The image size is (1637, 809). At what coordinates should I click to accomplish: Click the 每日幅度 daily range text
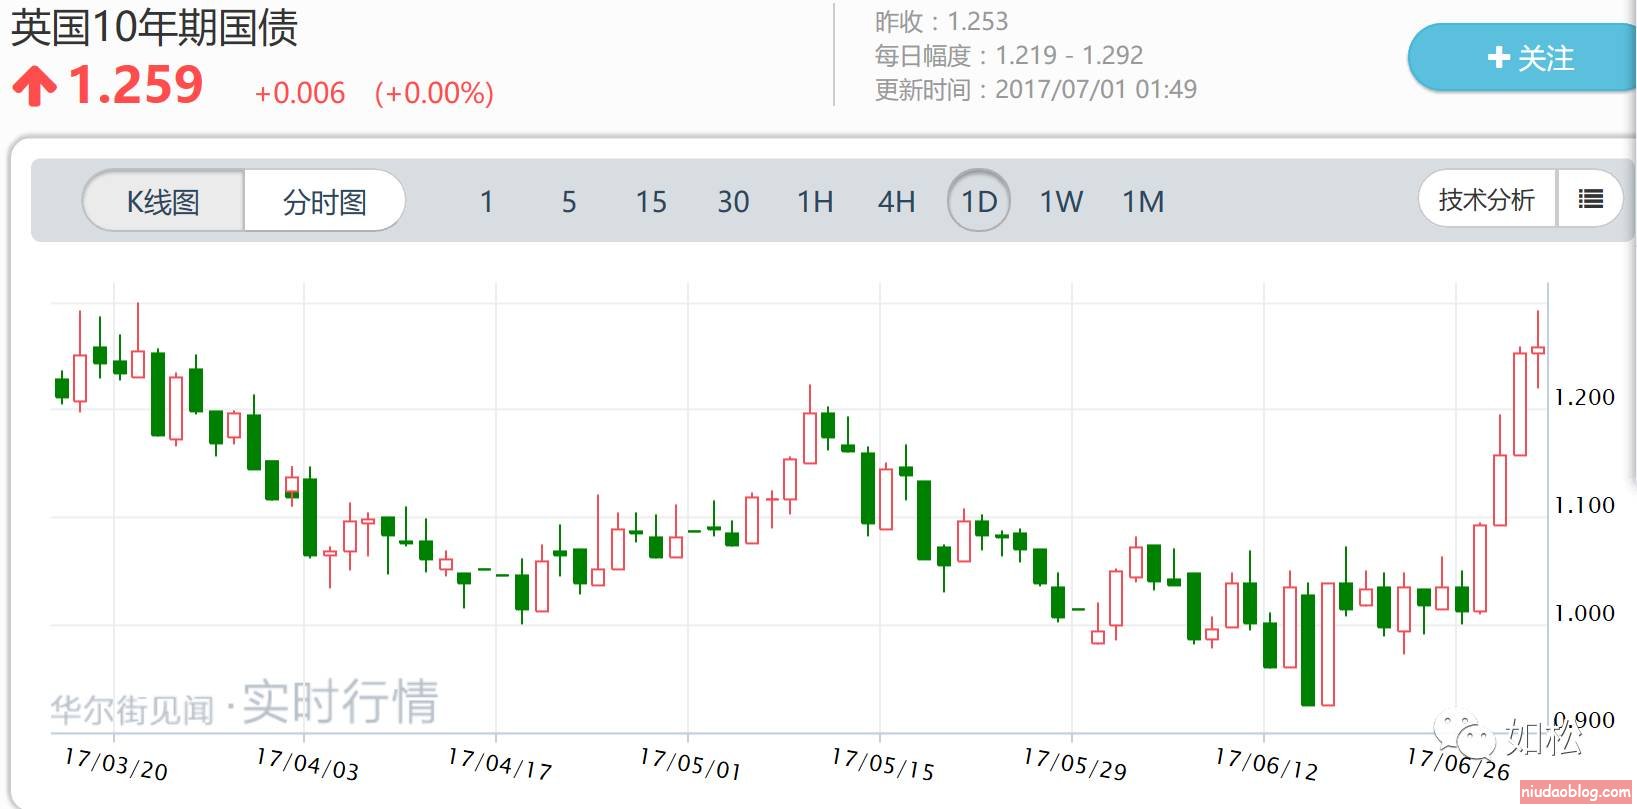[x=1009, y=55]
